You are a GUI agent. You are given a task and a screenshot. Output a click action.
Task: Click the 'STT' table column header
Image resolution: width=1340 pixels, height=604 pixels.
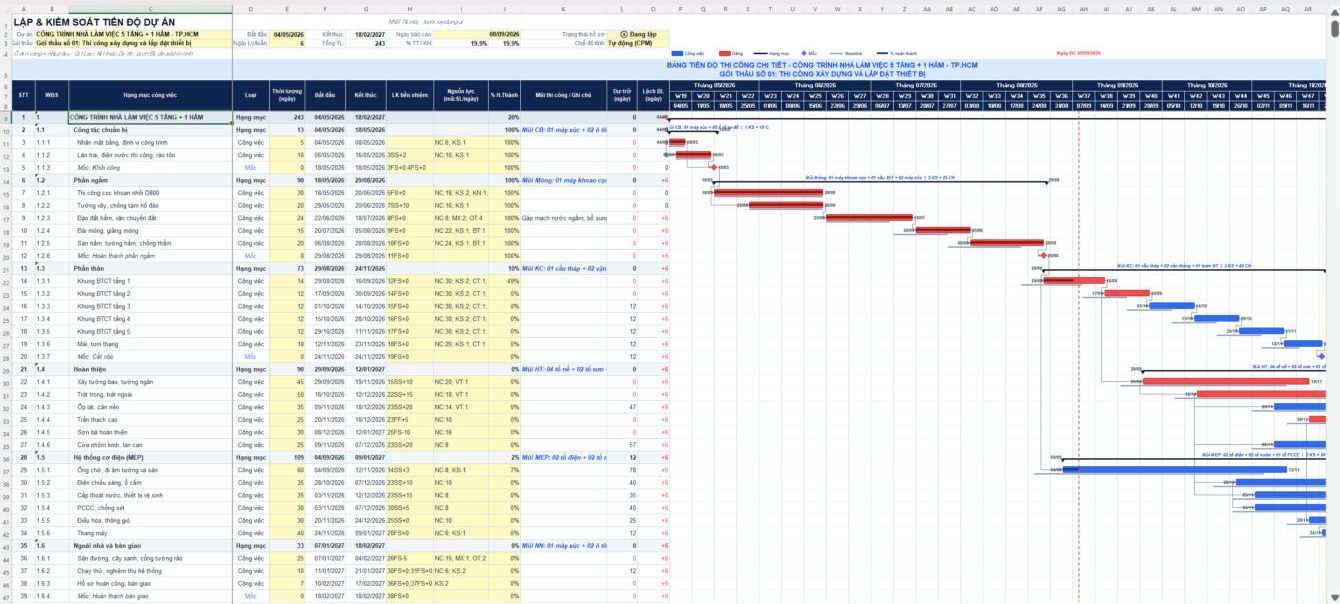coord(23,94)
